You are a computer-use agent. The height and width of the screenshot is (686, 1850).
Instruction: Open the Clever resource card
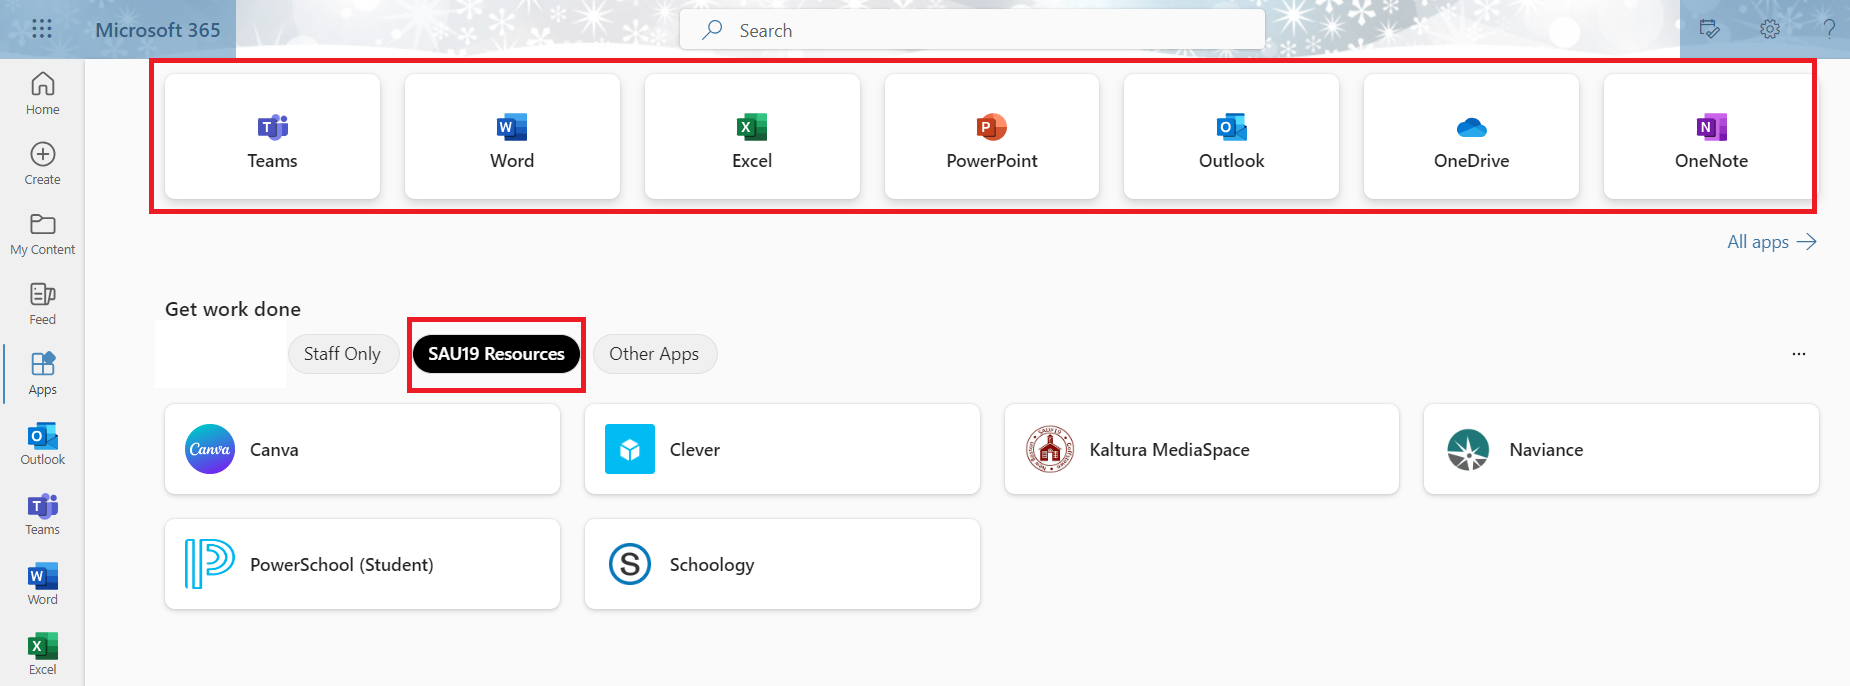pos(782,449)
